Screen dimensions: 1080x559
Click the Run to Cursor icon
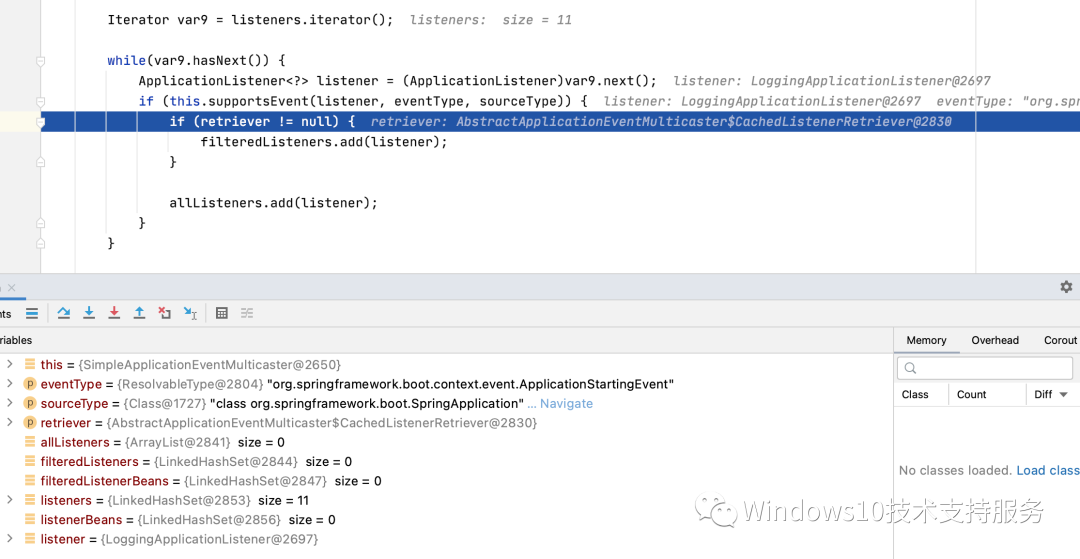click(x=190, y=313)
